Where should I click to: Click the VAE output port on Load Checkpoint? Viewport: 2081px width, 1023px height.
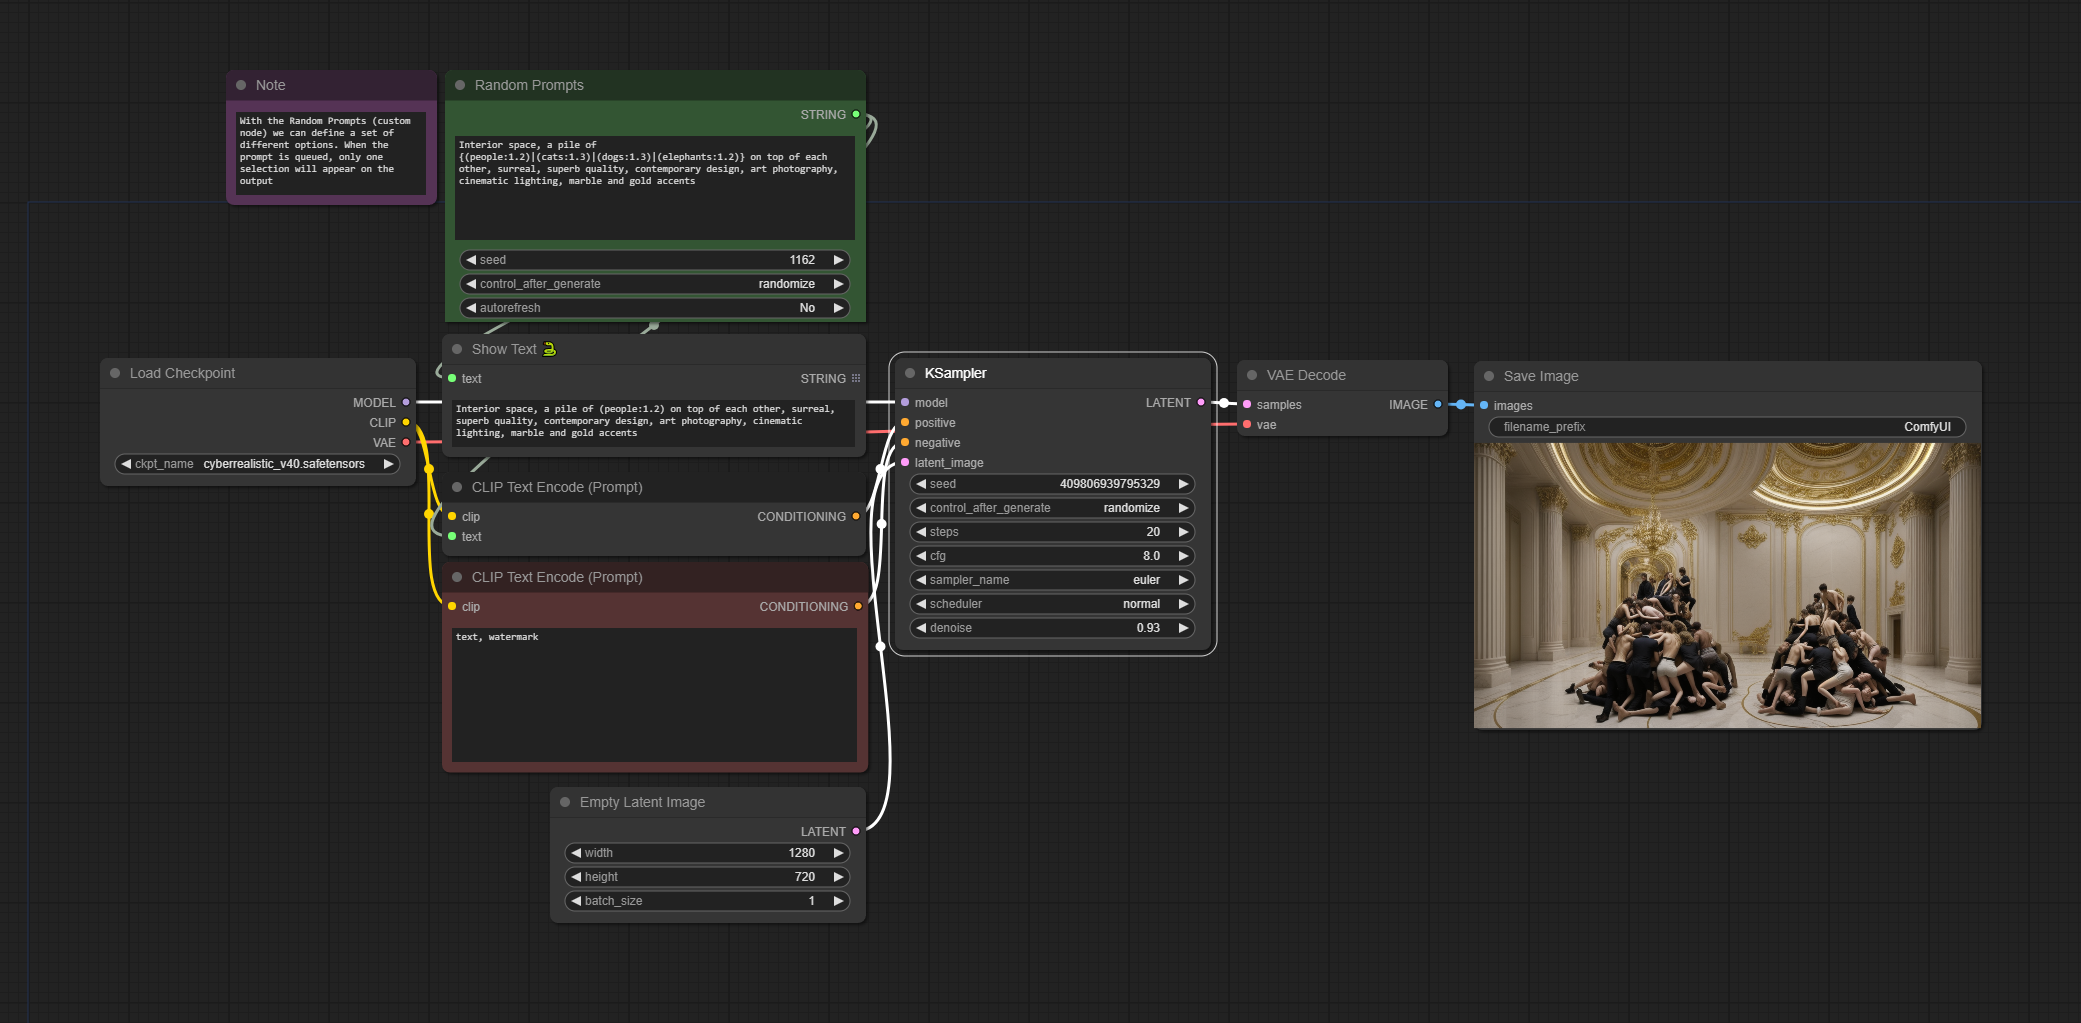point(406,442)
